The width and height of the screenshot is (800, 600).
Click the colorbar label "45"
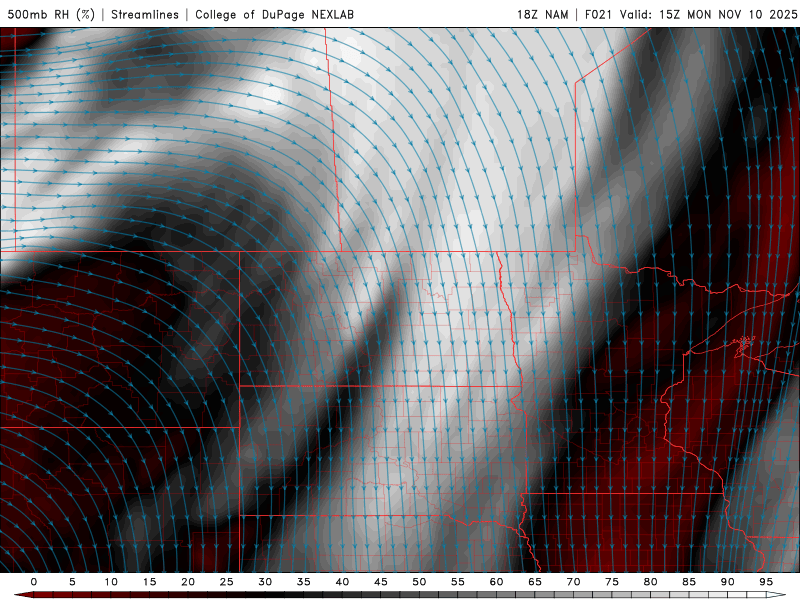(x=381, y=582)
